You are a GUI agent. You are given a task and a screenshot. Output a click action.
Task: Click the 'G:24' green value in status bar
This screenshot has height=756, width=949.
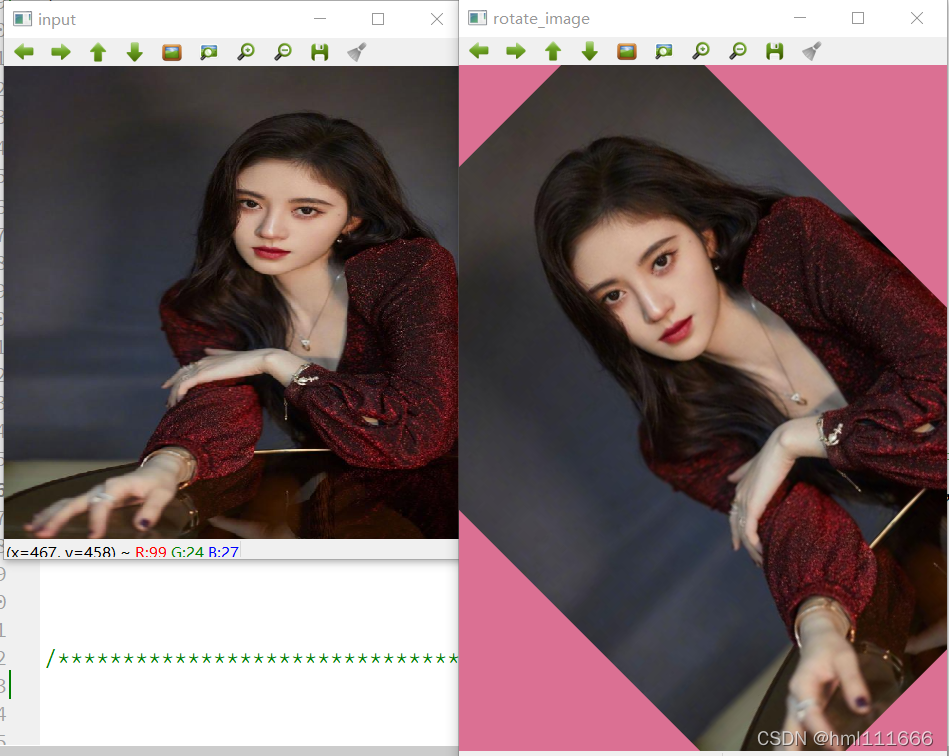click(x=187, y=552)
